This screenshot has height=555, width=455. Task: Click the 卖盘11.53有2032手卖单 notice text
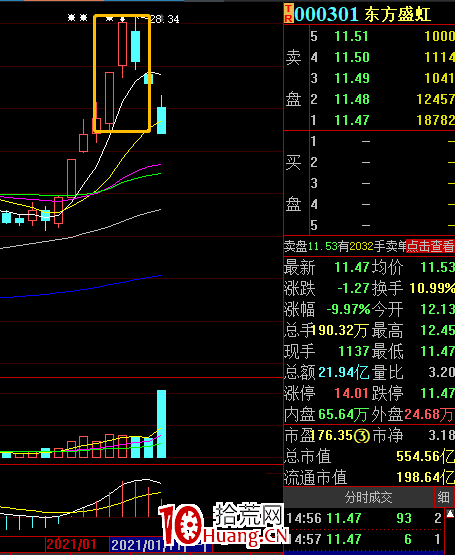pyautogui.click(x=345, y=246)
